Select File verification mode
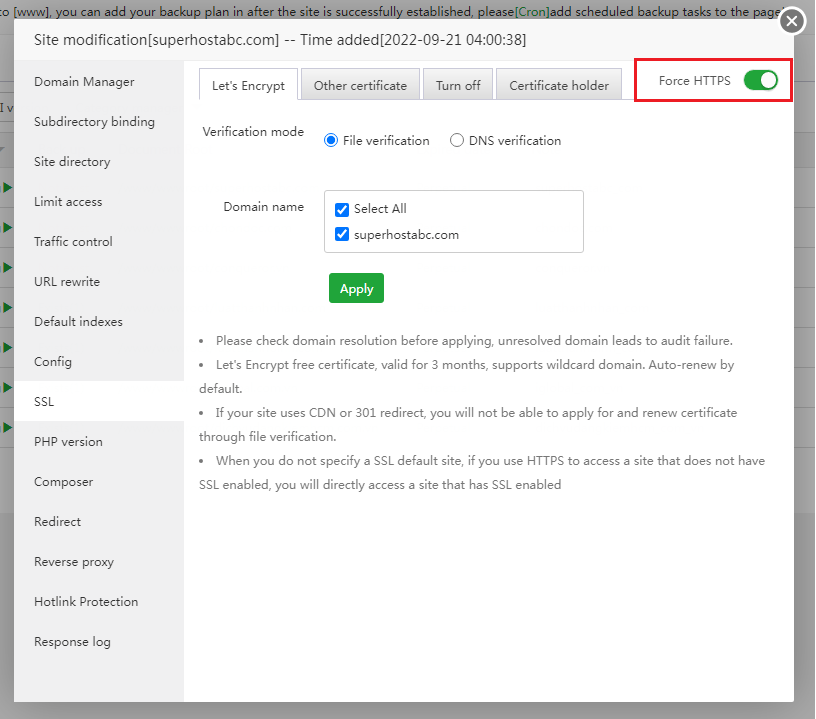Image resolution: width=816 pixels, height=719 pixels. coord(332,141)
